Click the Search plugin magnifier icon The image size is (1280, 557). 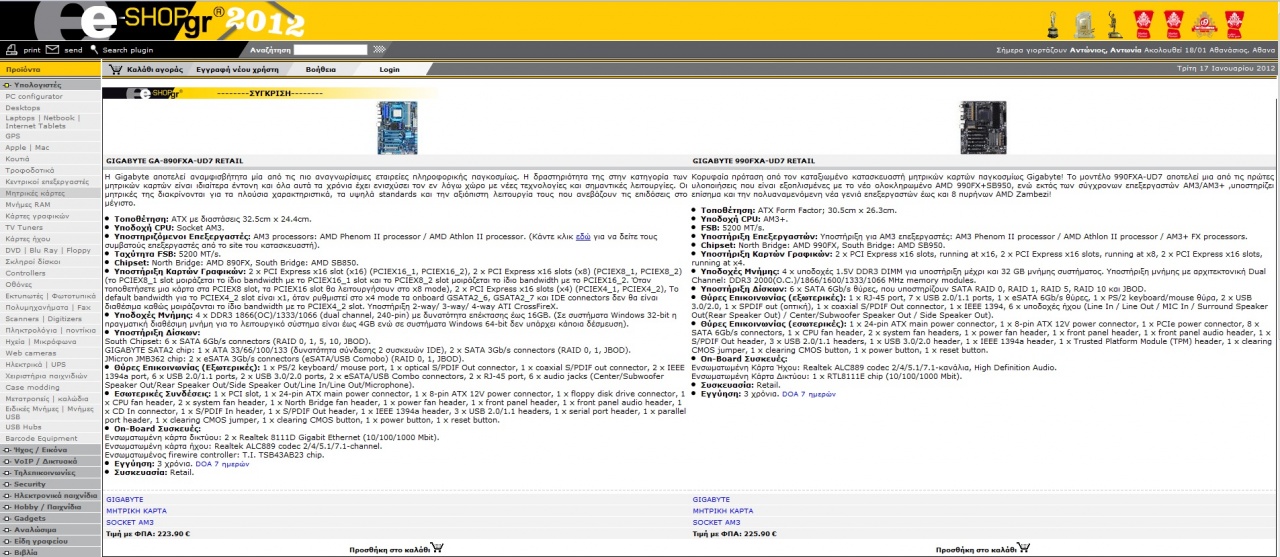point(94,49)
